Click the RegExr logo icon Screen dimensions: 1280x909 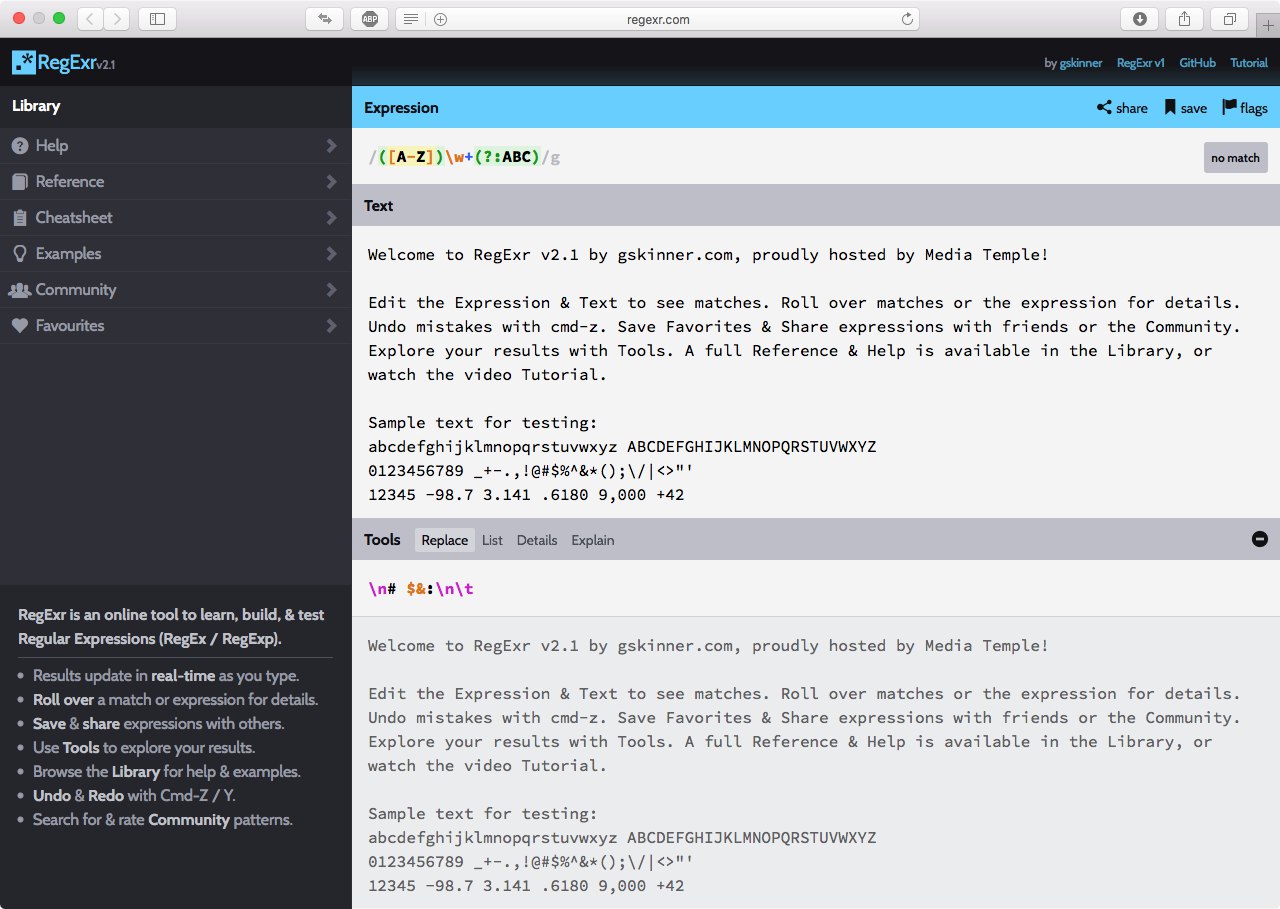24,63
